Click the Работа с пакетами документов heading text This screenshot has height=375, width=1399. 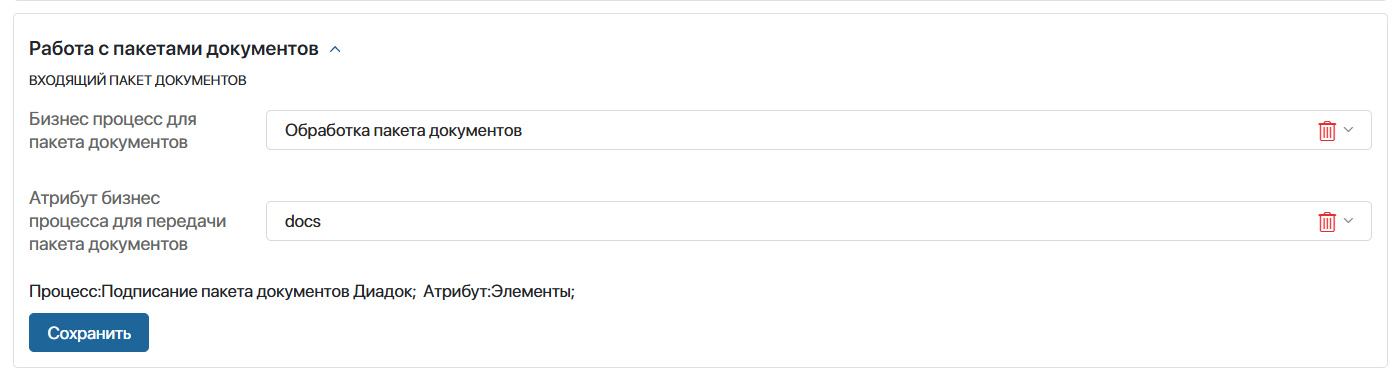pos(174,48)
